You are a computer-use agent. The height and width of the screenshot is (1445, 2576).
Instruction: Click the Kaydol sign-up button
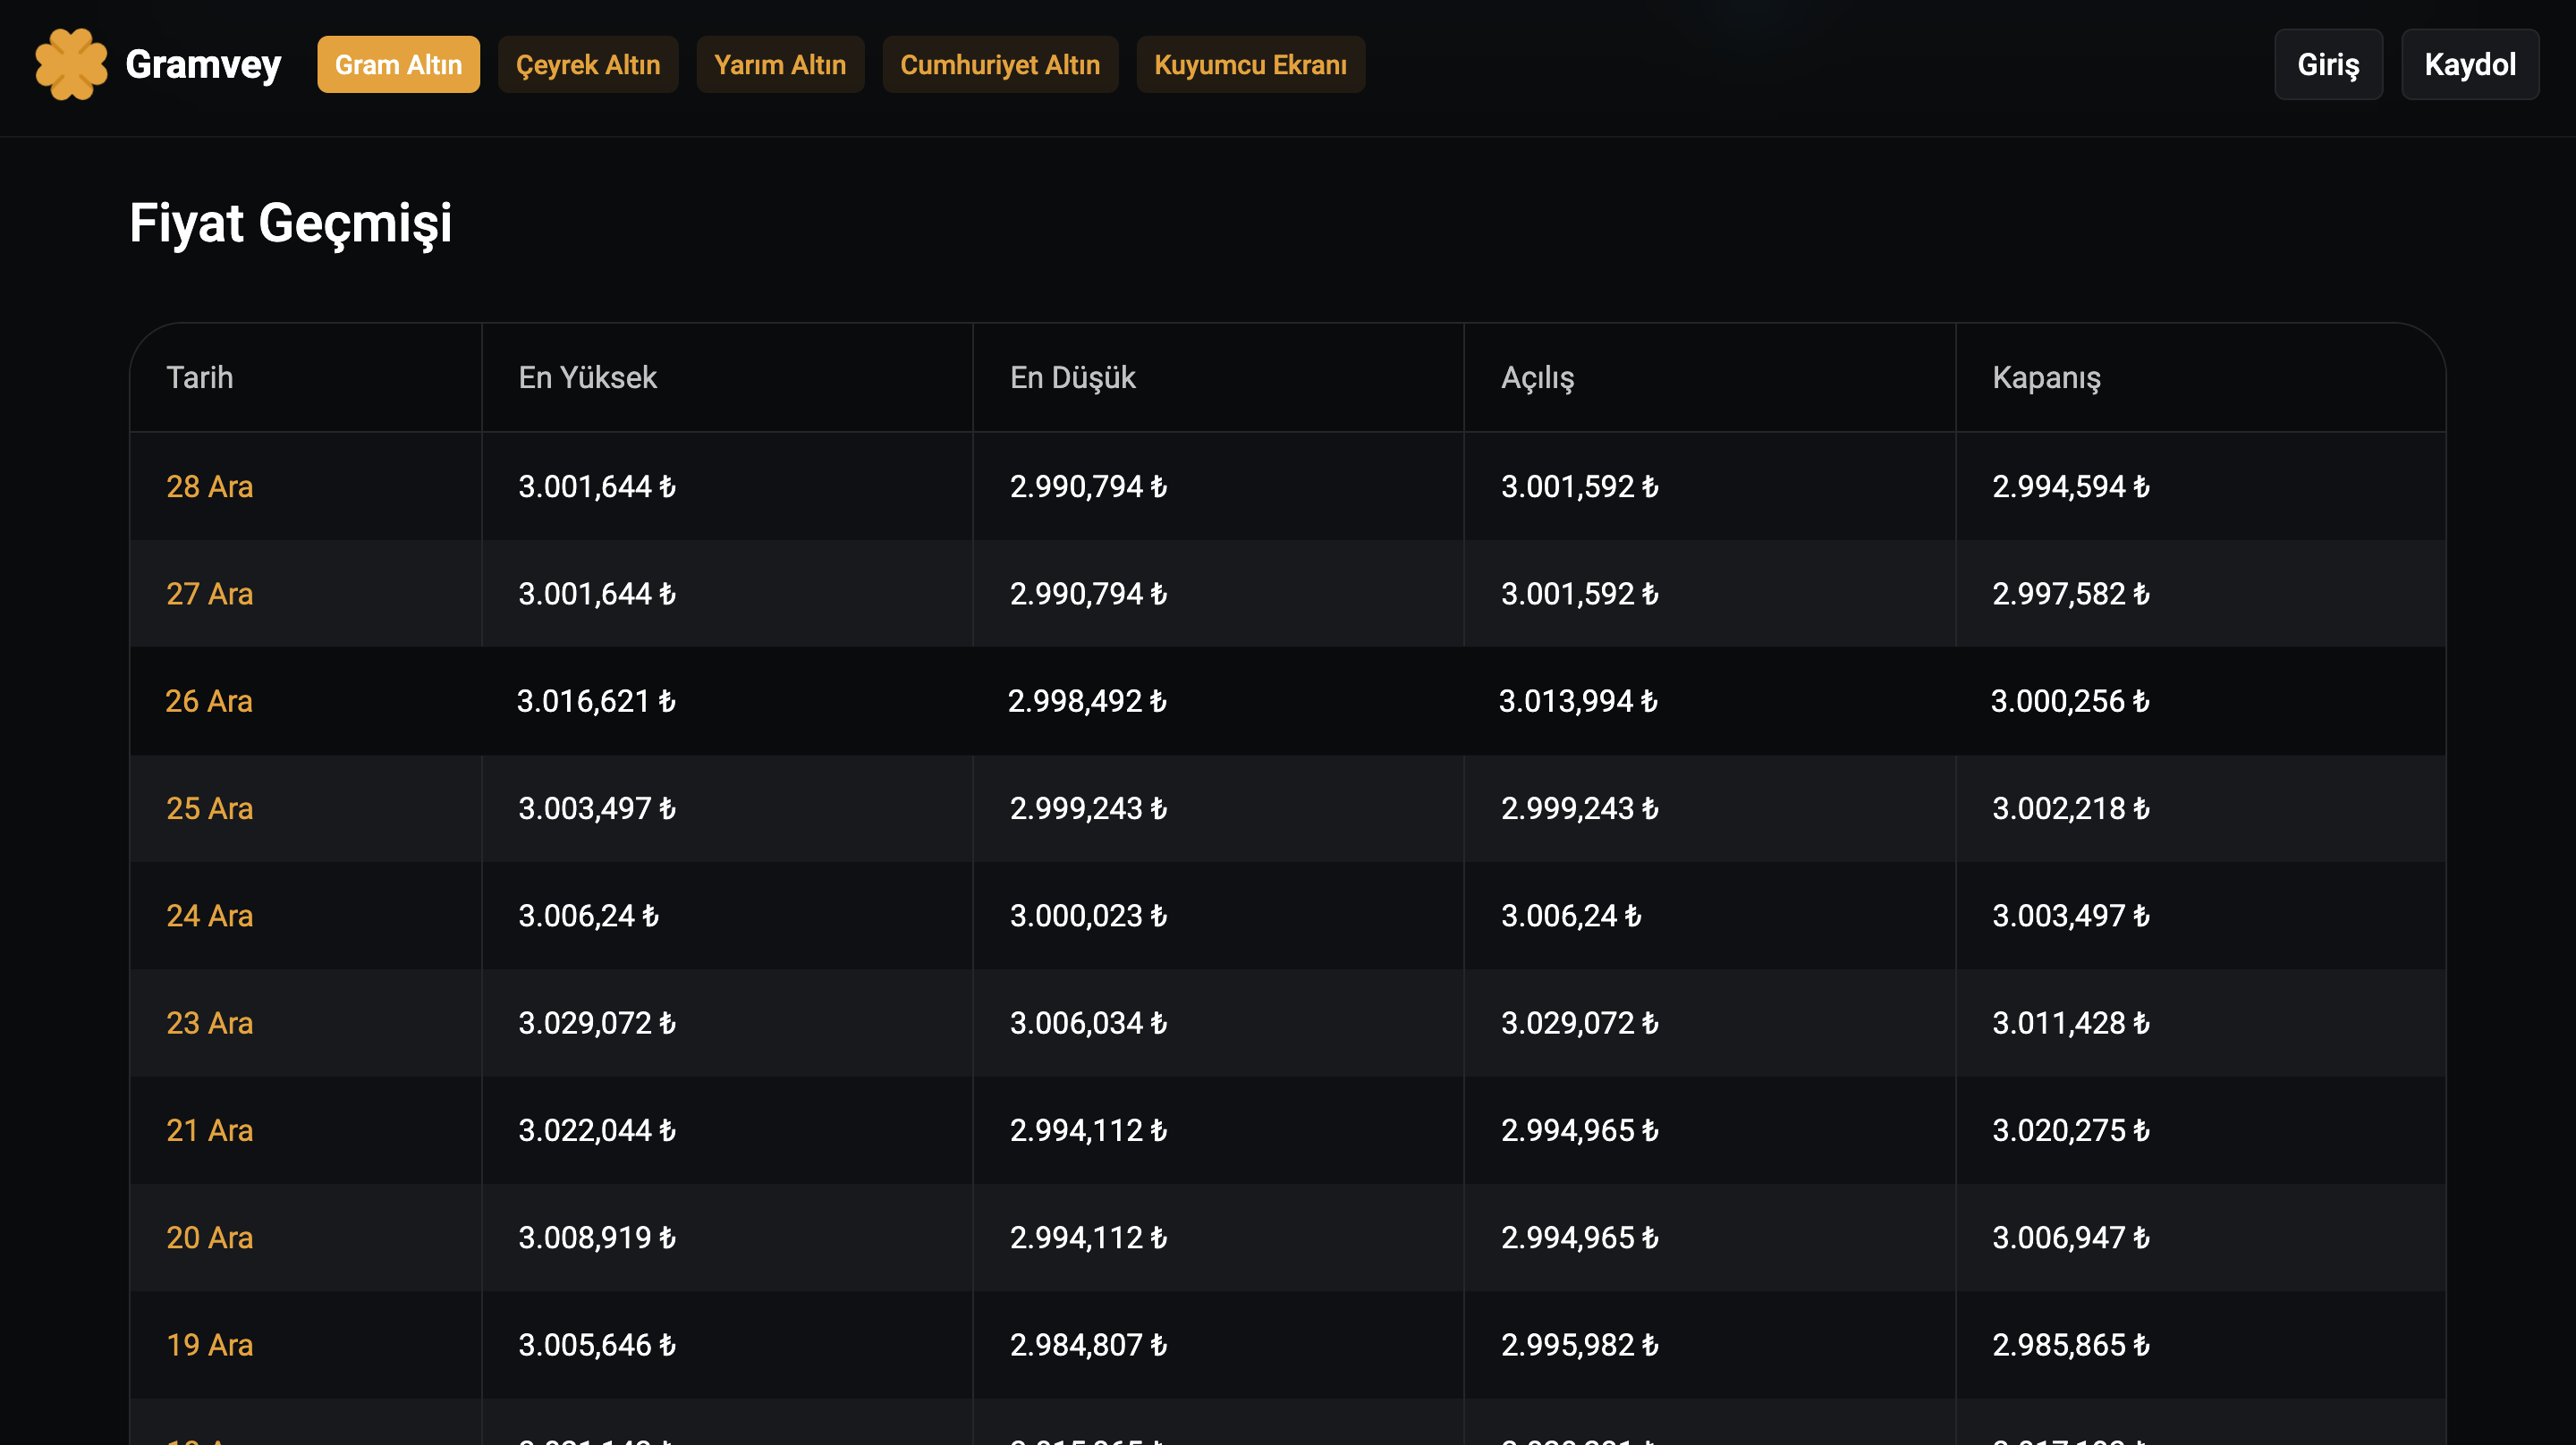(2469, 65)
